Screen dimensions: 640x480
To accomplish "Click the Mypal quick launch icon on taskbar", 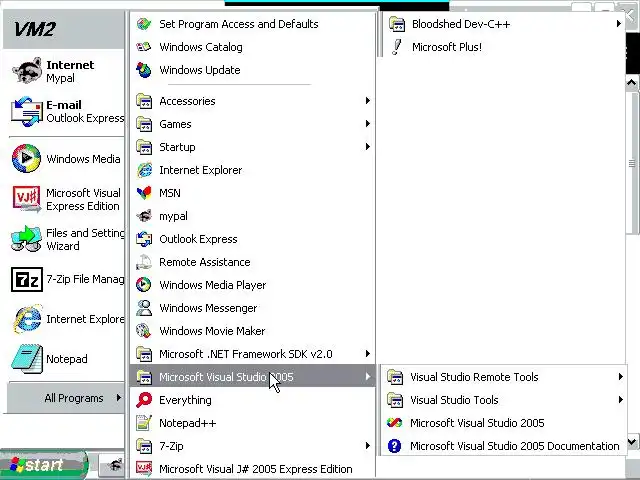I will tap(116, 465).
